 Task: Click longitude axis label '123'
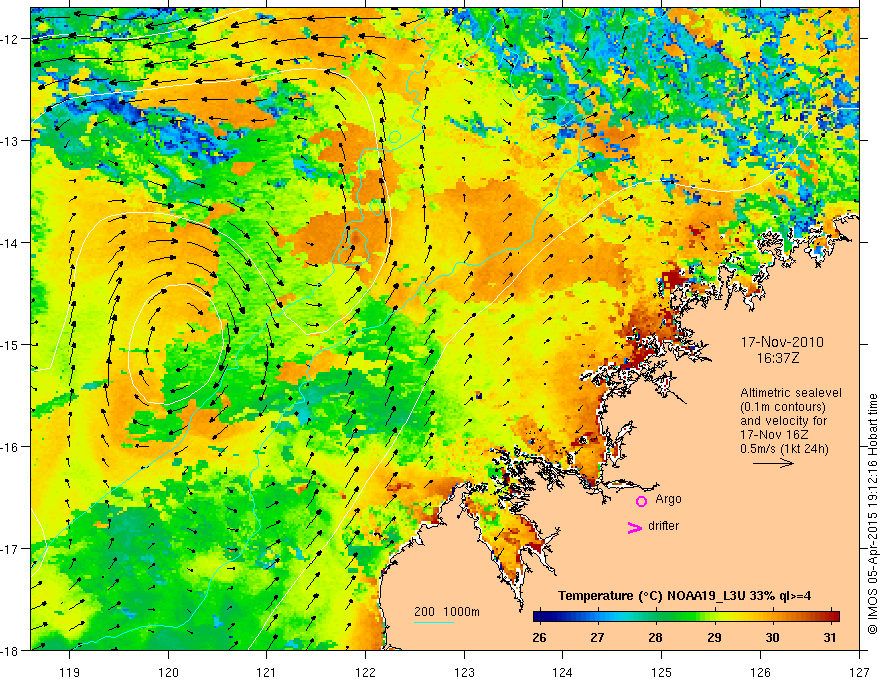click(464, 672)
